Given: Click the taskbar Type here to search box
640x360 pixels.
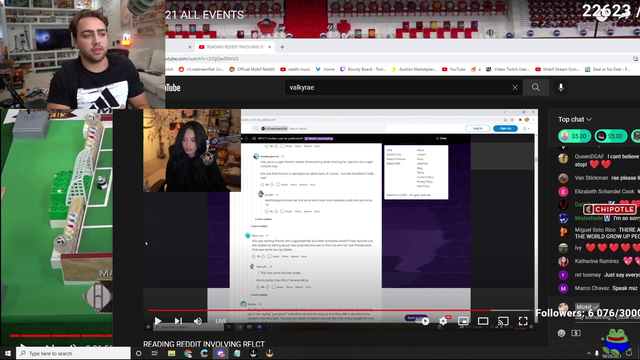Looking at the screenshot, I should pos(73,353).
